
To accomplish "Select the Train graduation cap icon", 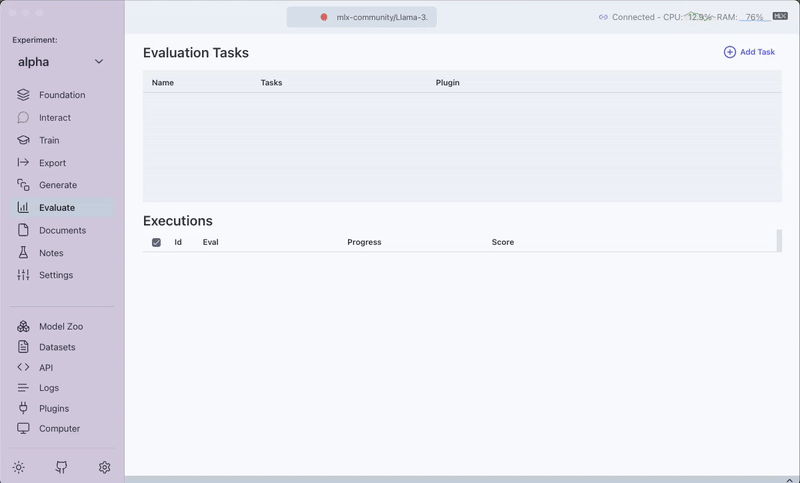I will [23, 141].
